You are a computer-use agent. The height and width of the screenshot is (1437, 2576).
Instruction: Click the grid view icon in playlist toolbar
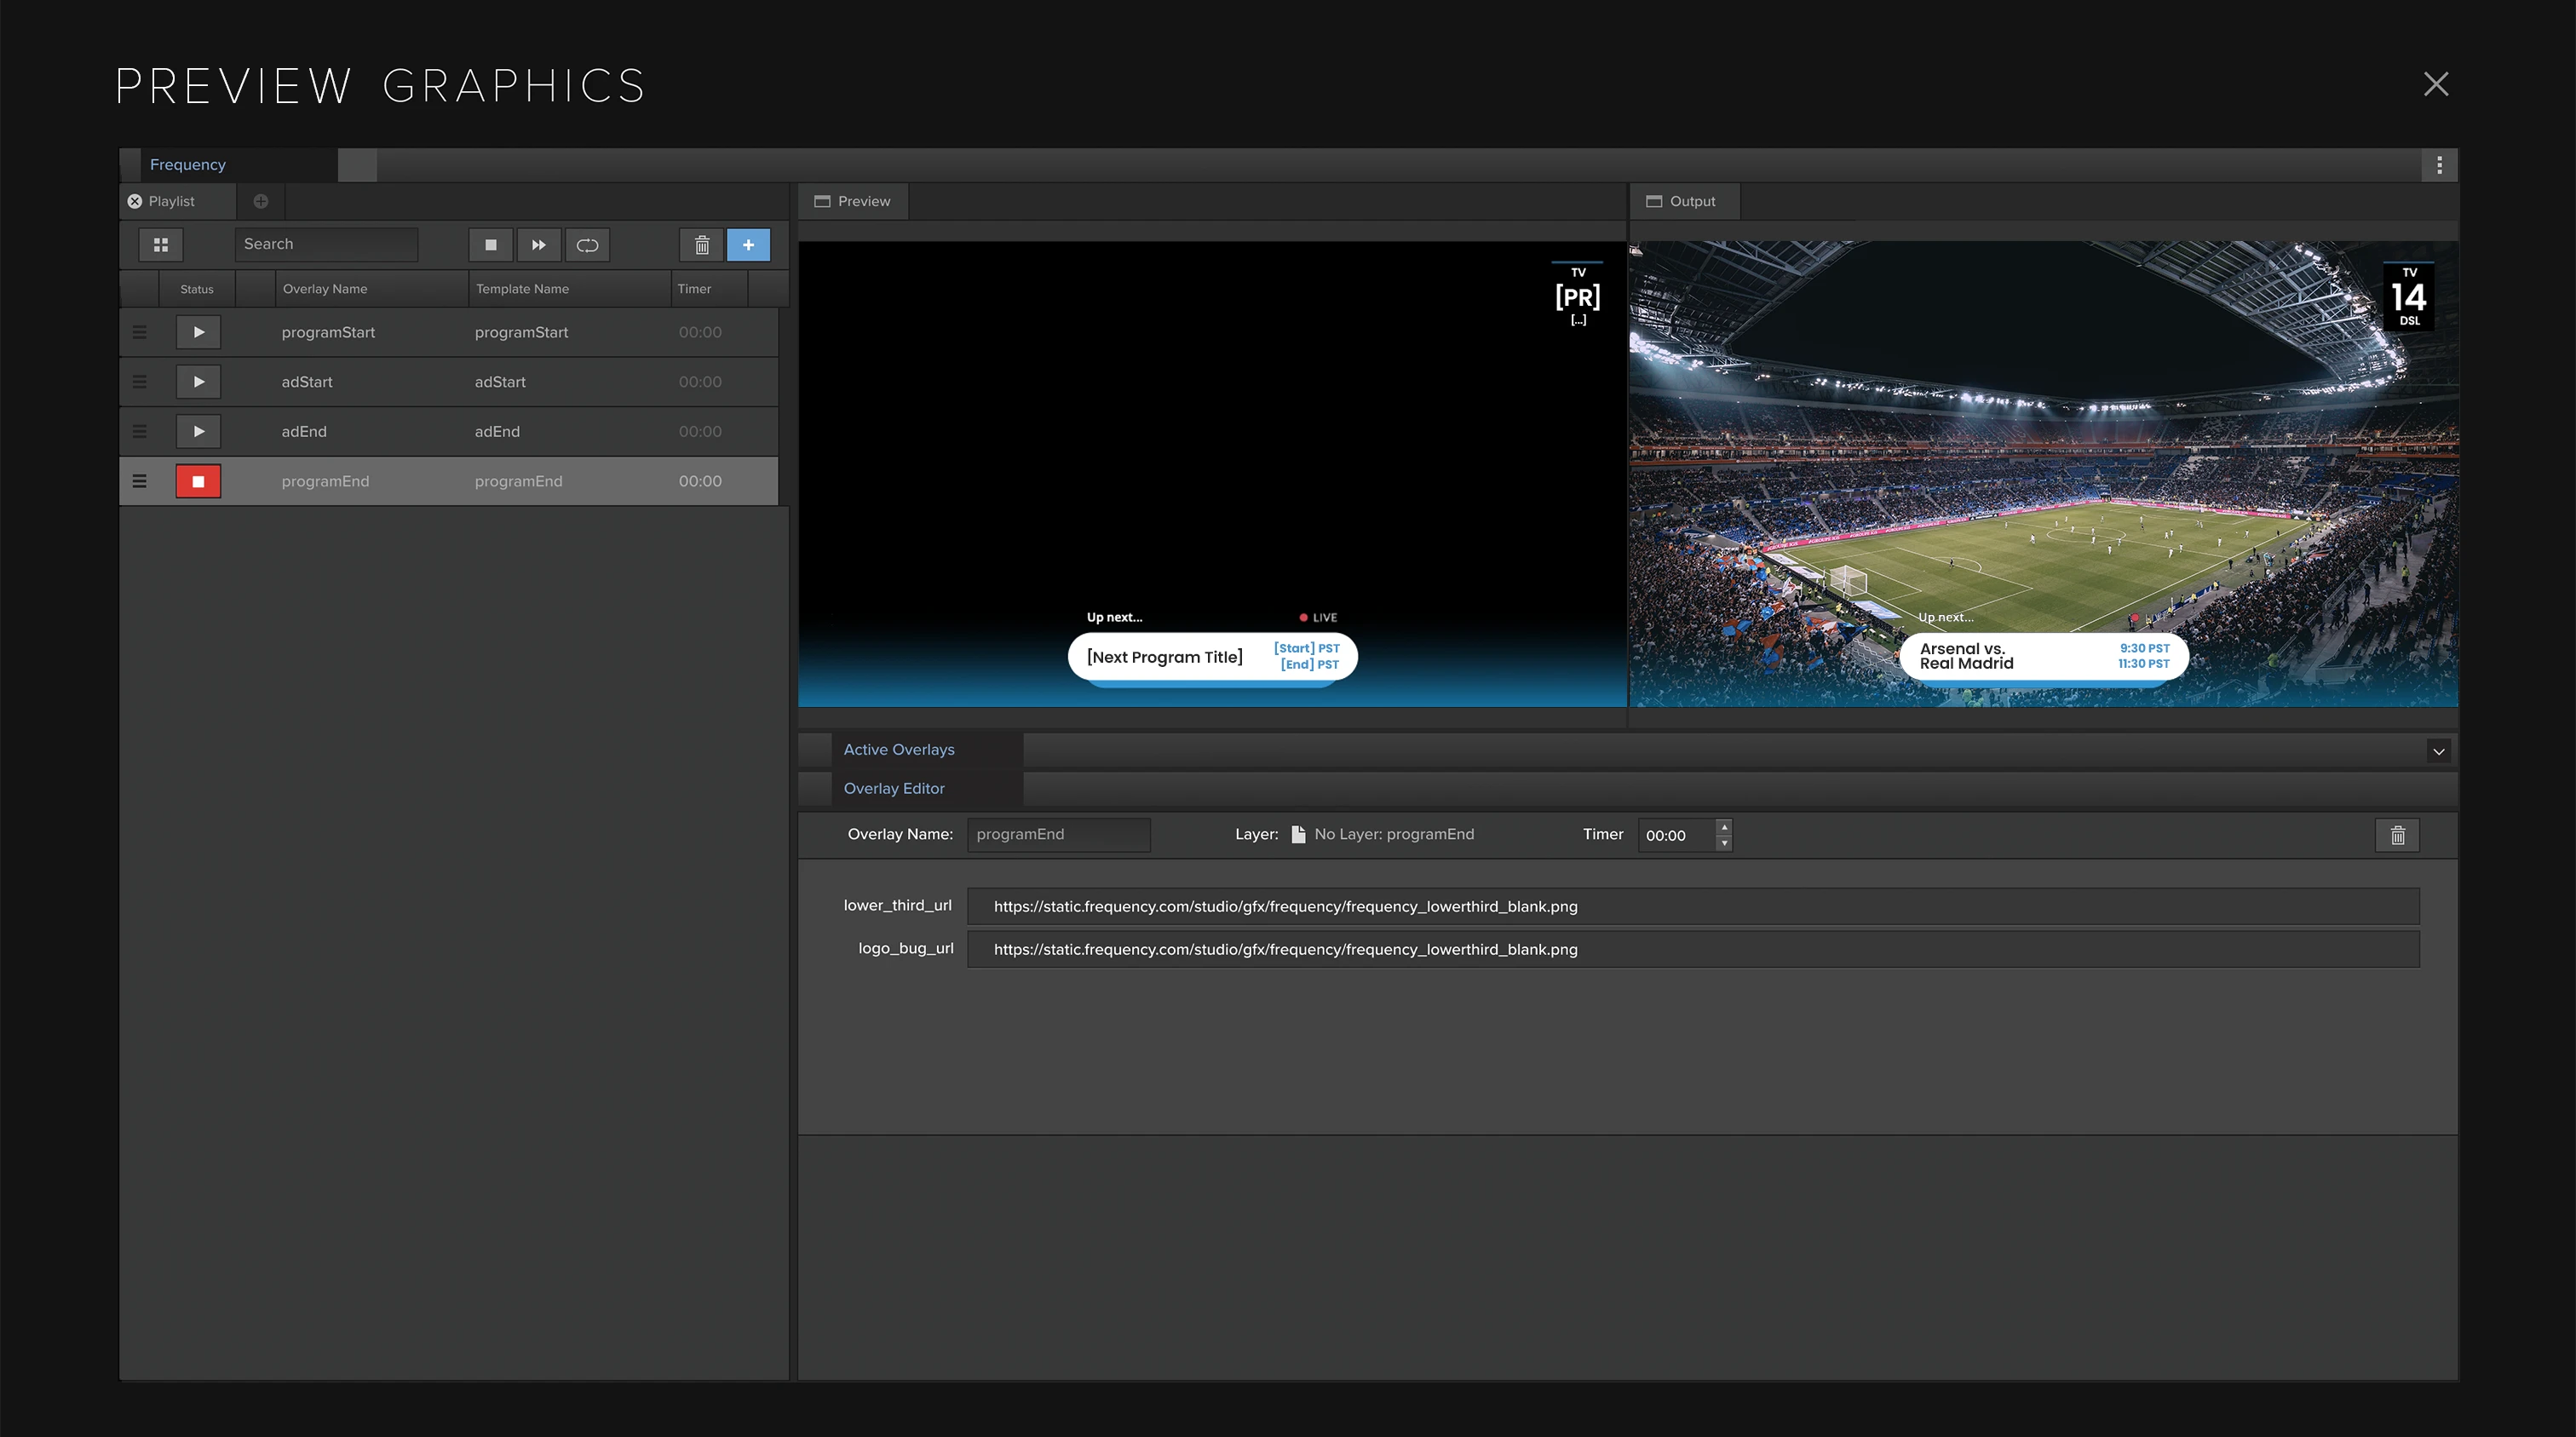click(161, 245)
